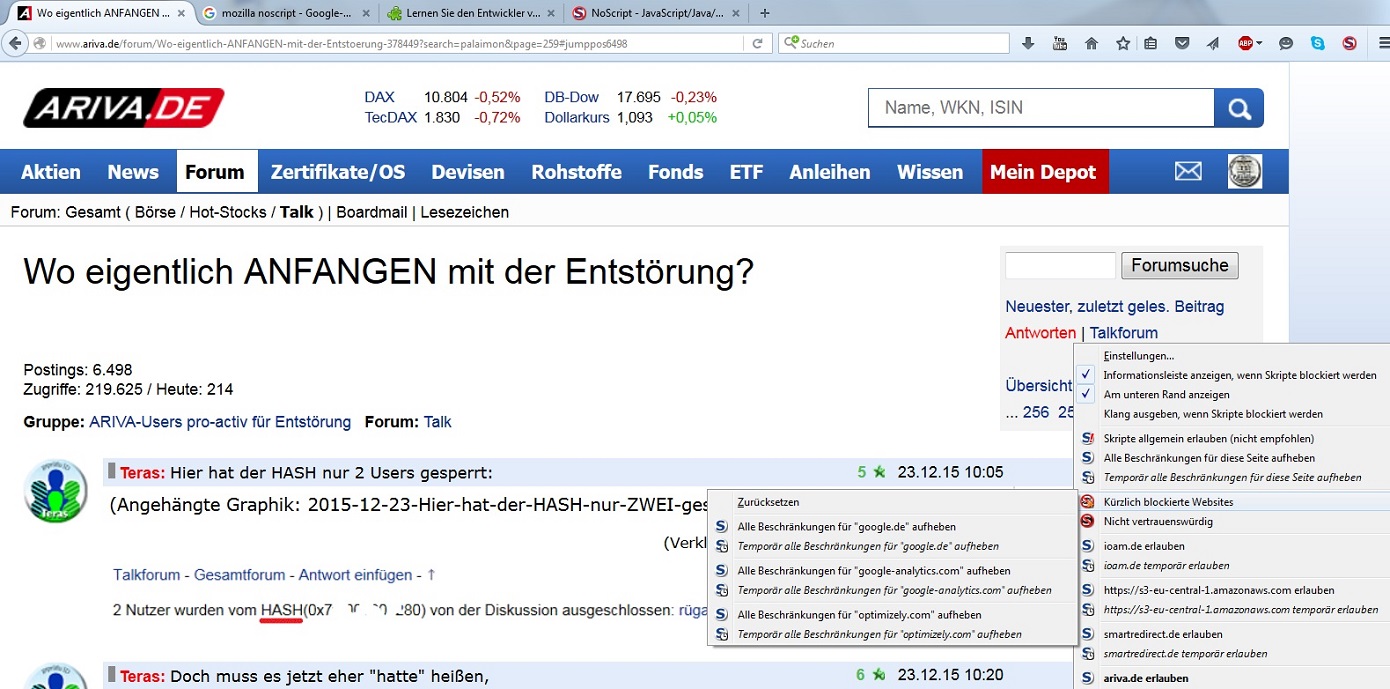Click the magnifier search button on ARIVA
Viewport: 1390px width, 689px height.
(1239, 108)
